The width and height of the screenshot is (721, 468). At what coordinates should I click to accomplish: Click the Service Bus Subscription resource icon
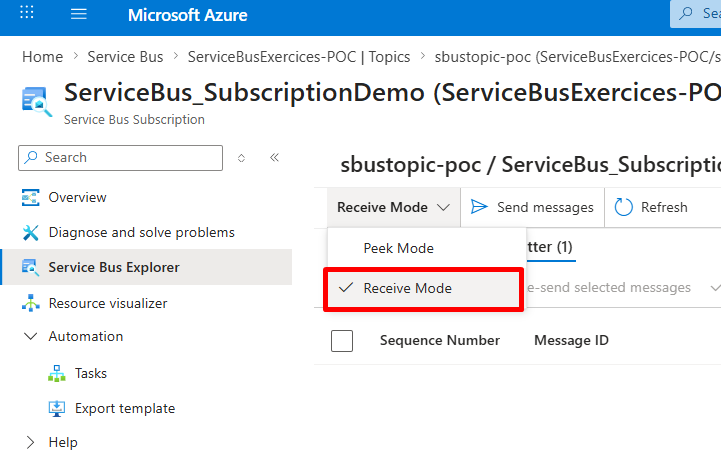[x=36, y=101]
